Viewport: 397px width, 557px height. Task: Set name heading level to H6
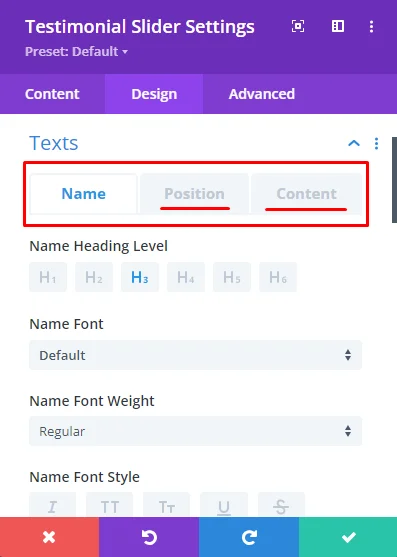(278, 277)
